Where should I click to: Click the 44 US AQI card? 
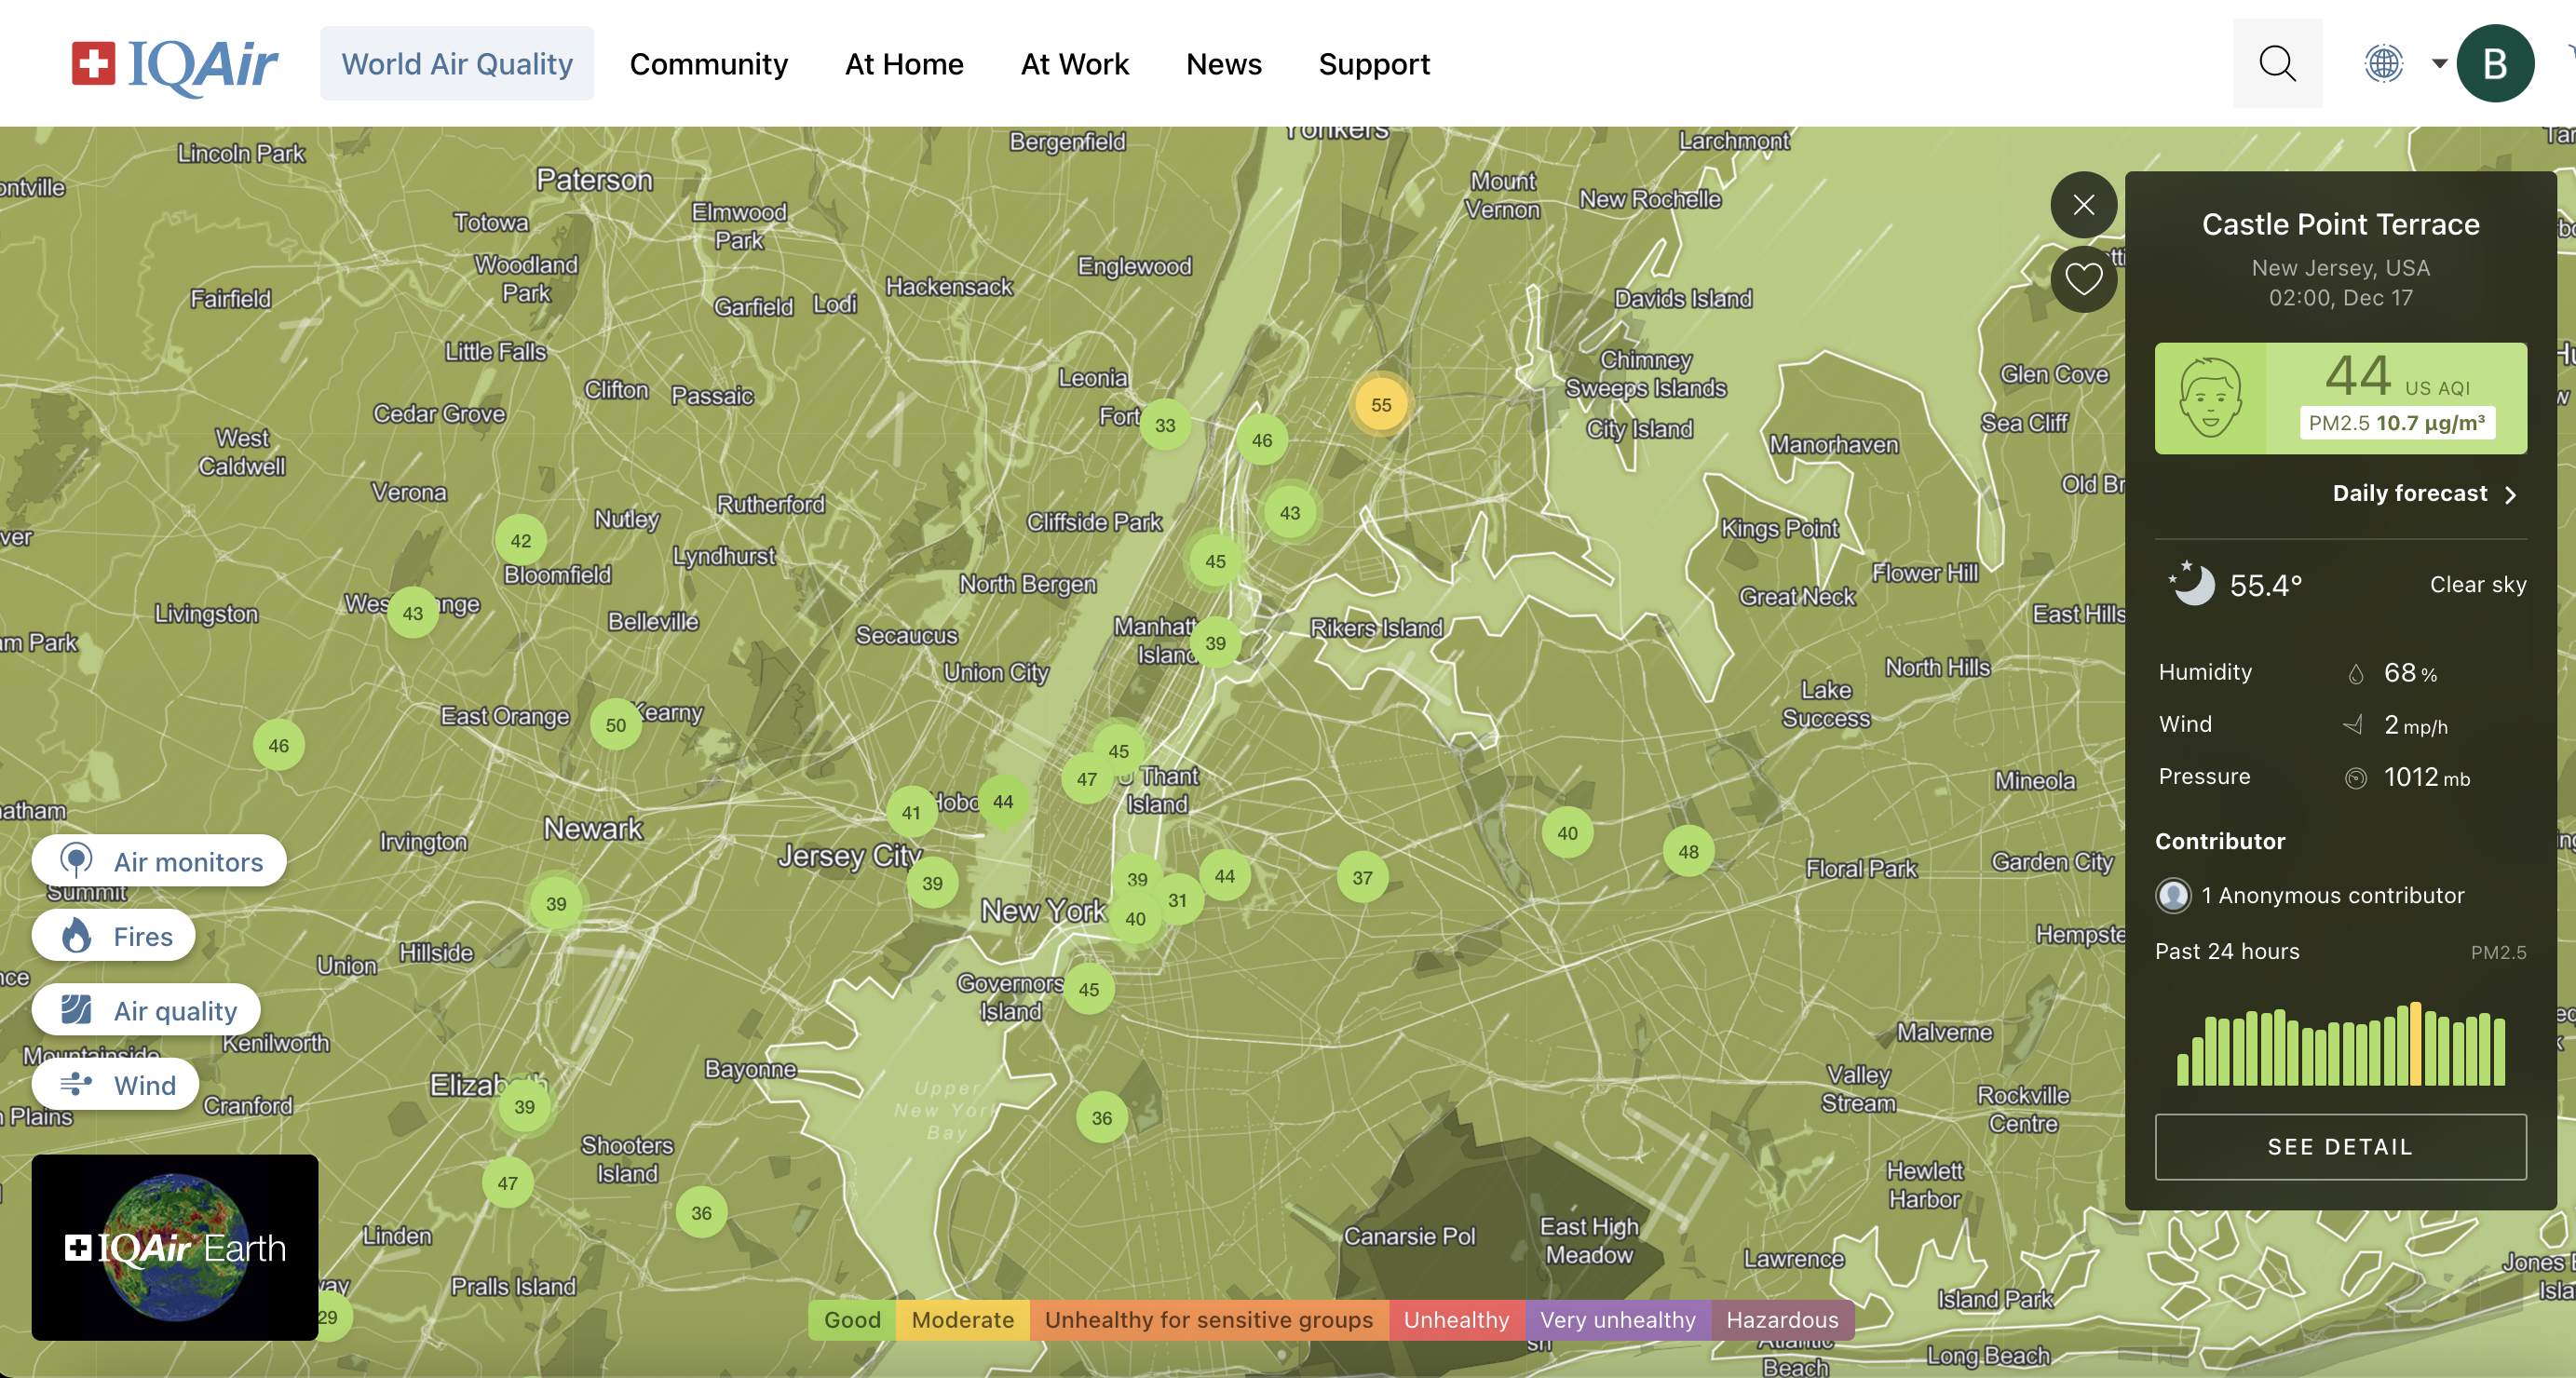pos(2340,398)
